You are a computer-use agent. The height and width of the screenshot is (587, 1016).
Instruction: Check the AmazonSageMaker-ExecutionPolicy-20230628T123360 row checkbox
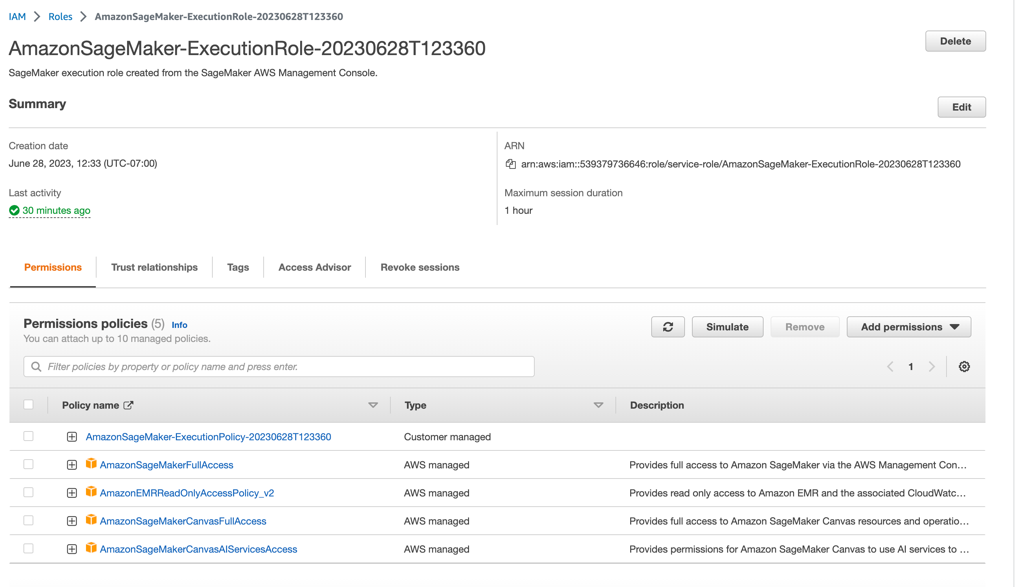point(29,436)
